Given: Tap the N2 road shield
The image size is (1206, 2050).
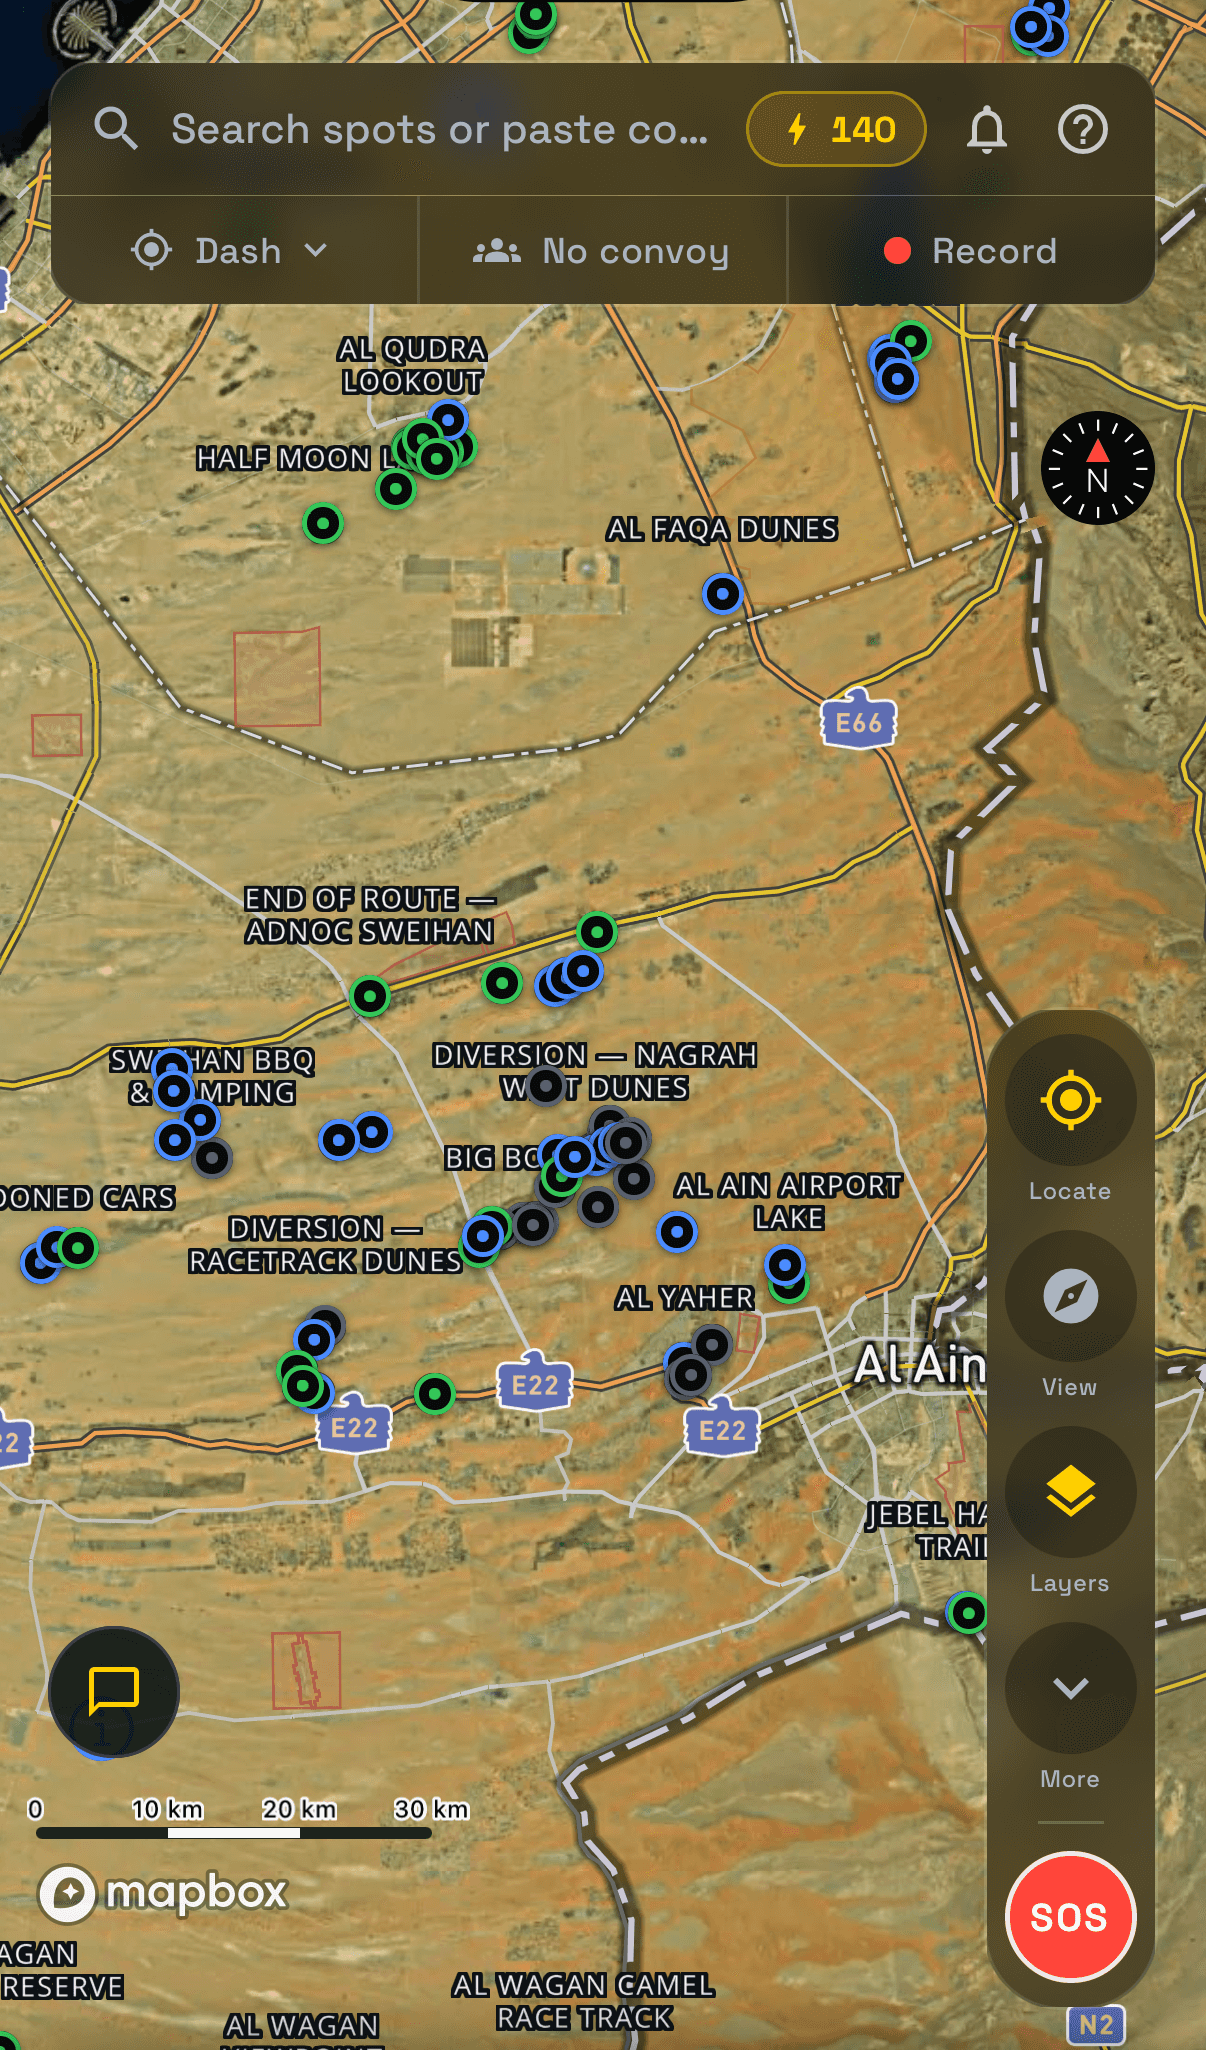Looking at the screenshot, I should pyautogui.click(x=1096, y=2025).
